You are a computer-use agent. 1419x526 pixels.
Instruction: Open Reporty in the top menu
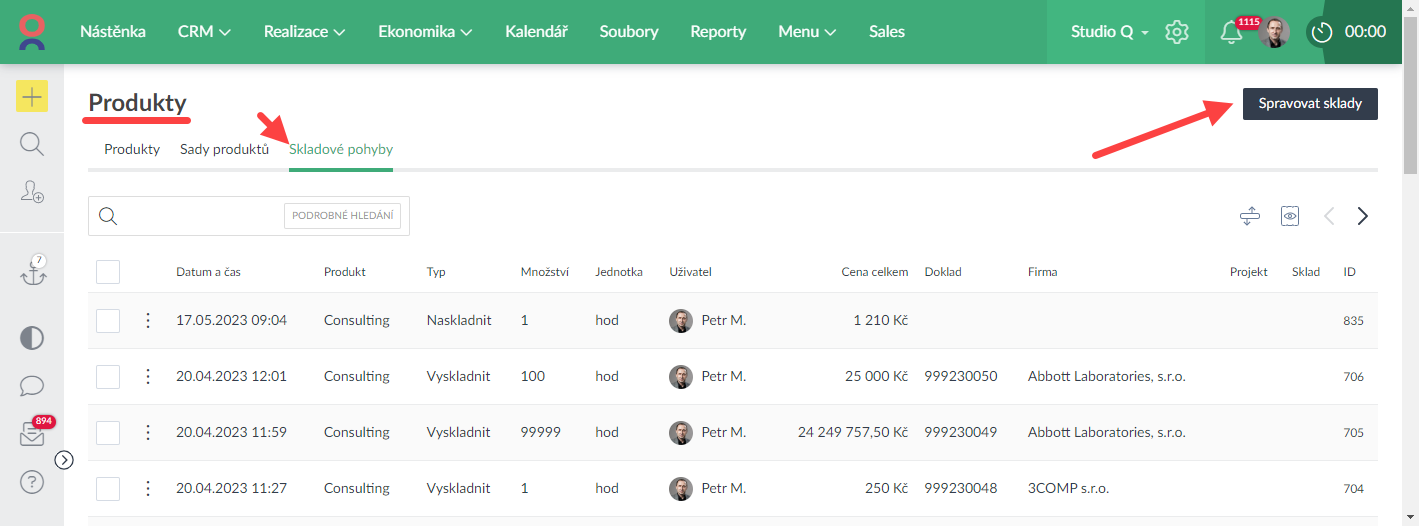pos(718,32)
